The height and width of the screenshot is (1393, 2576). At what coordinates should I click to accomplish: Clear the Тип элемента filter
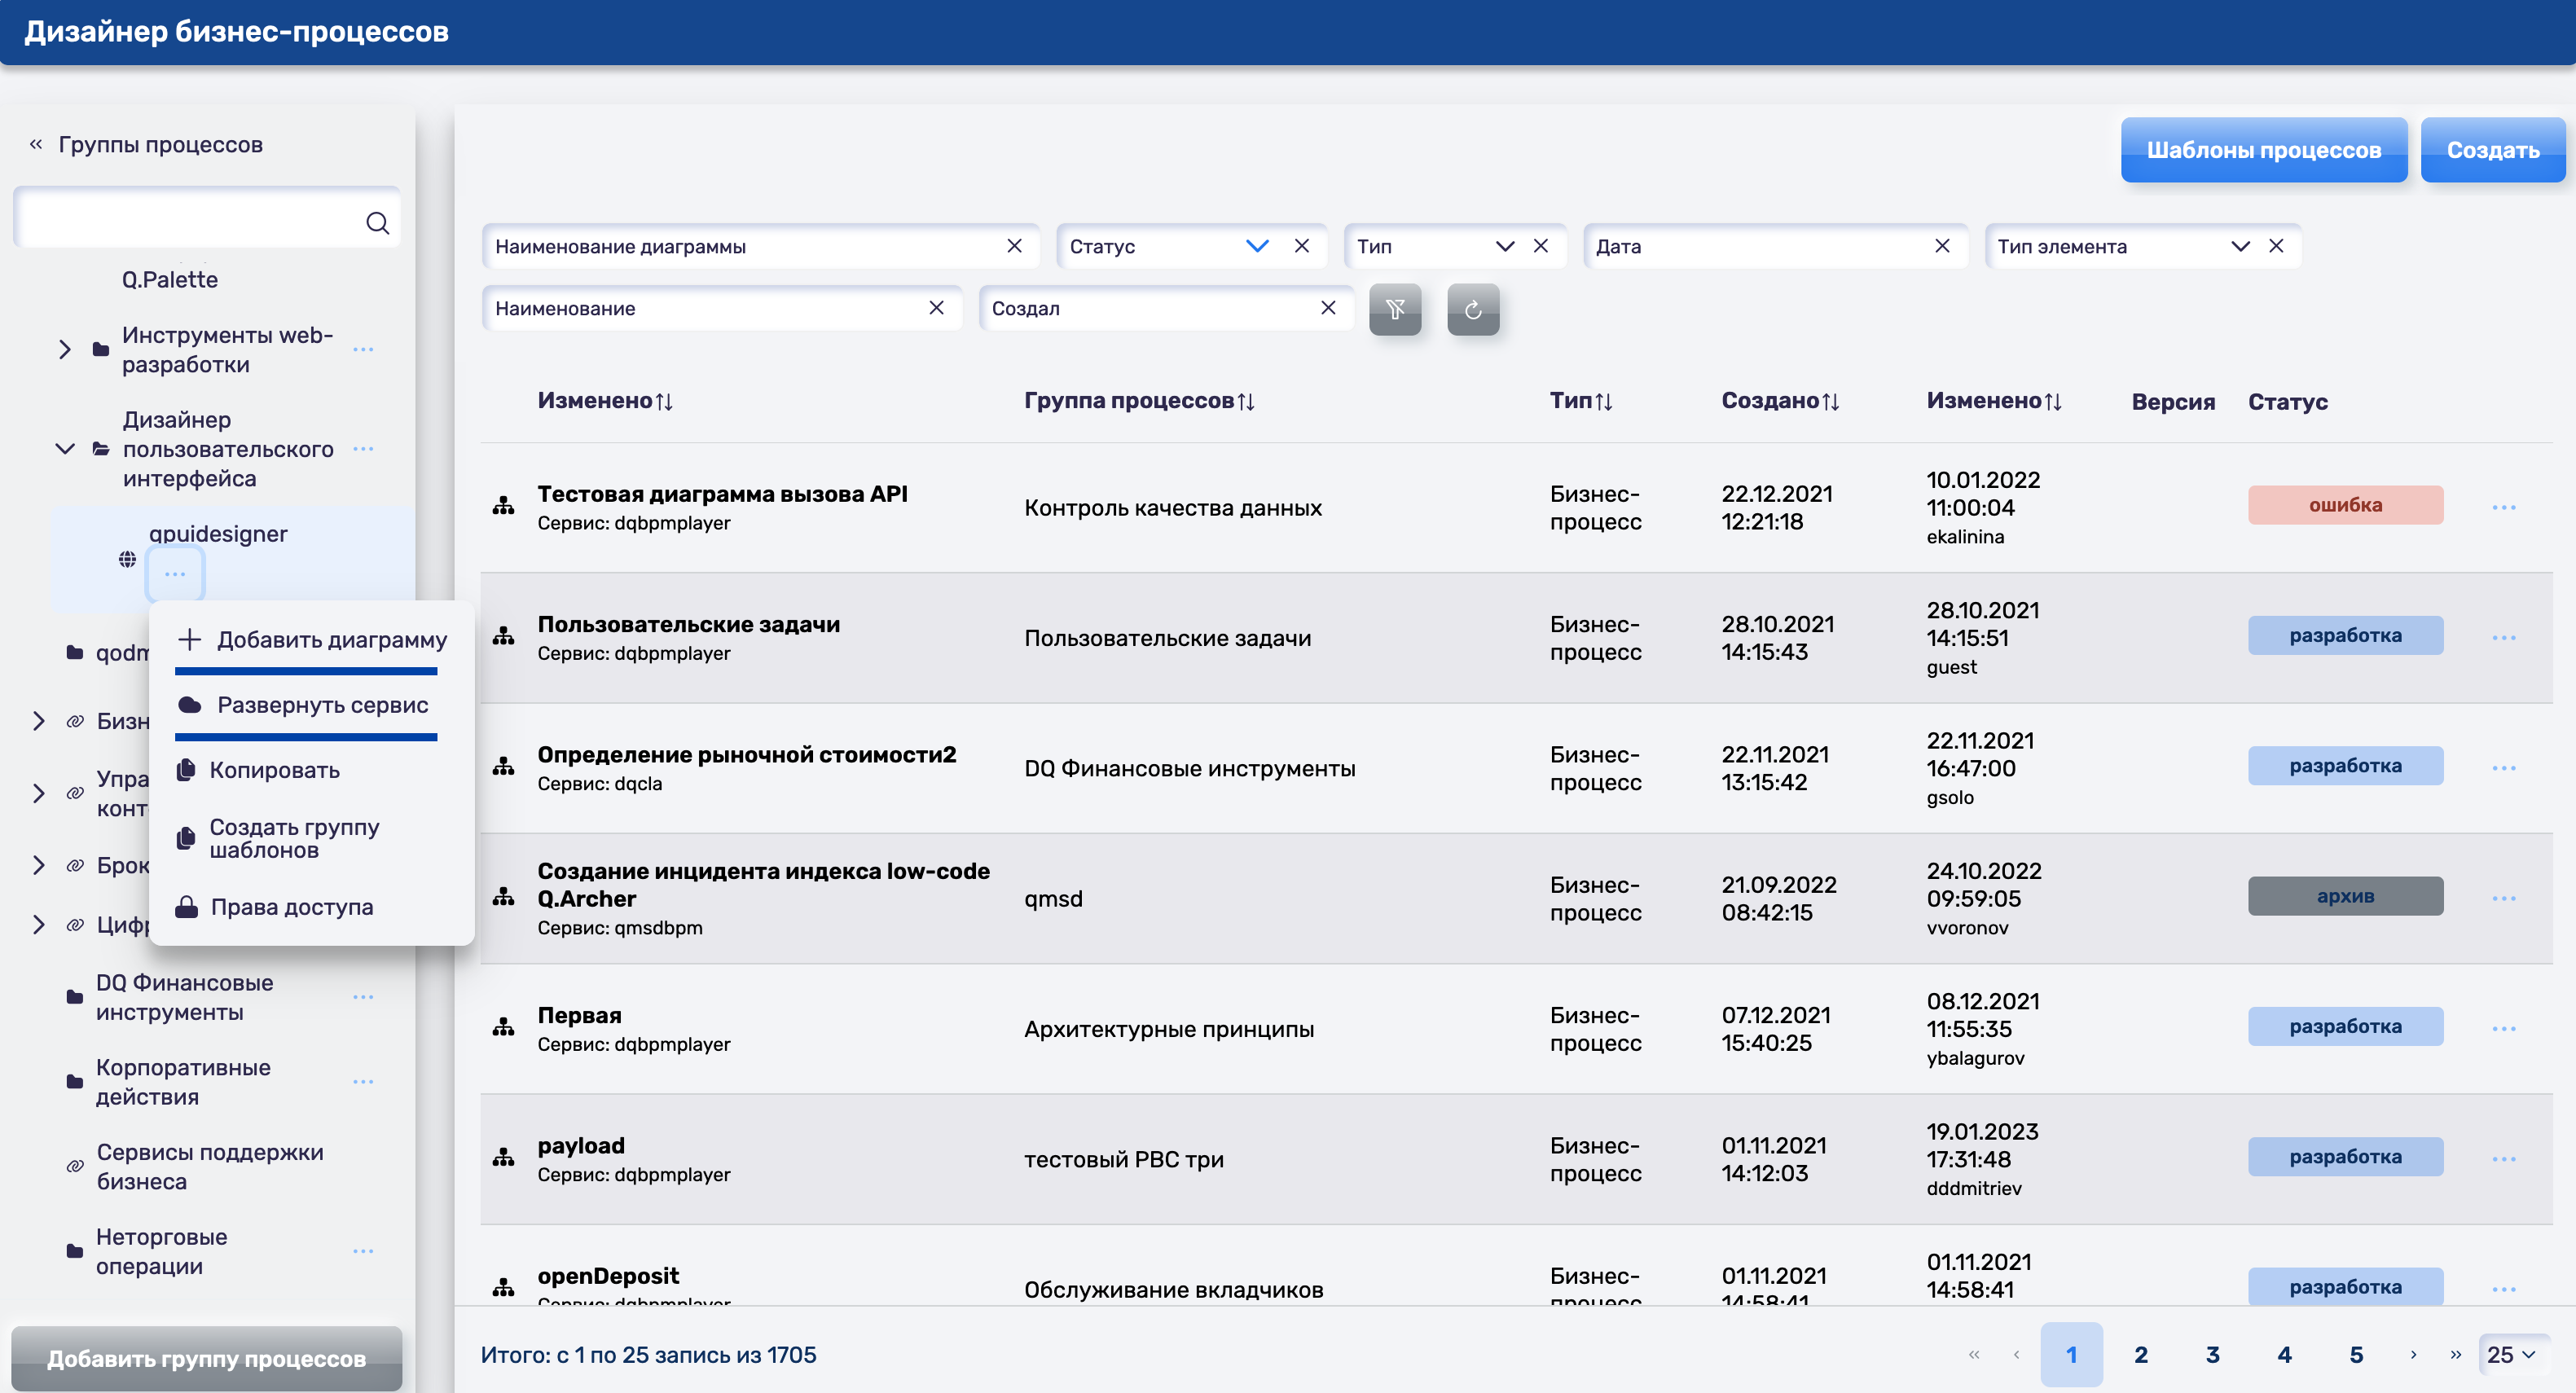pyautogui.click(x=2275, y=246)
